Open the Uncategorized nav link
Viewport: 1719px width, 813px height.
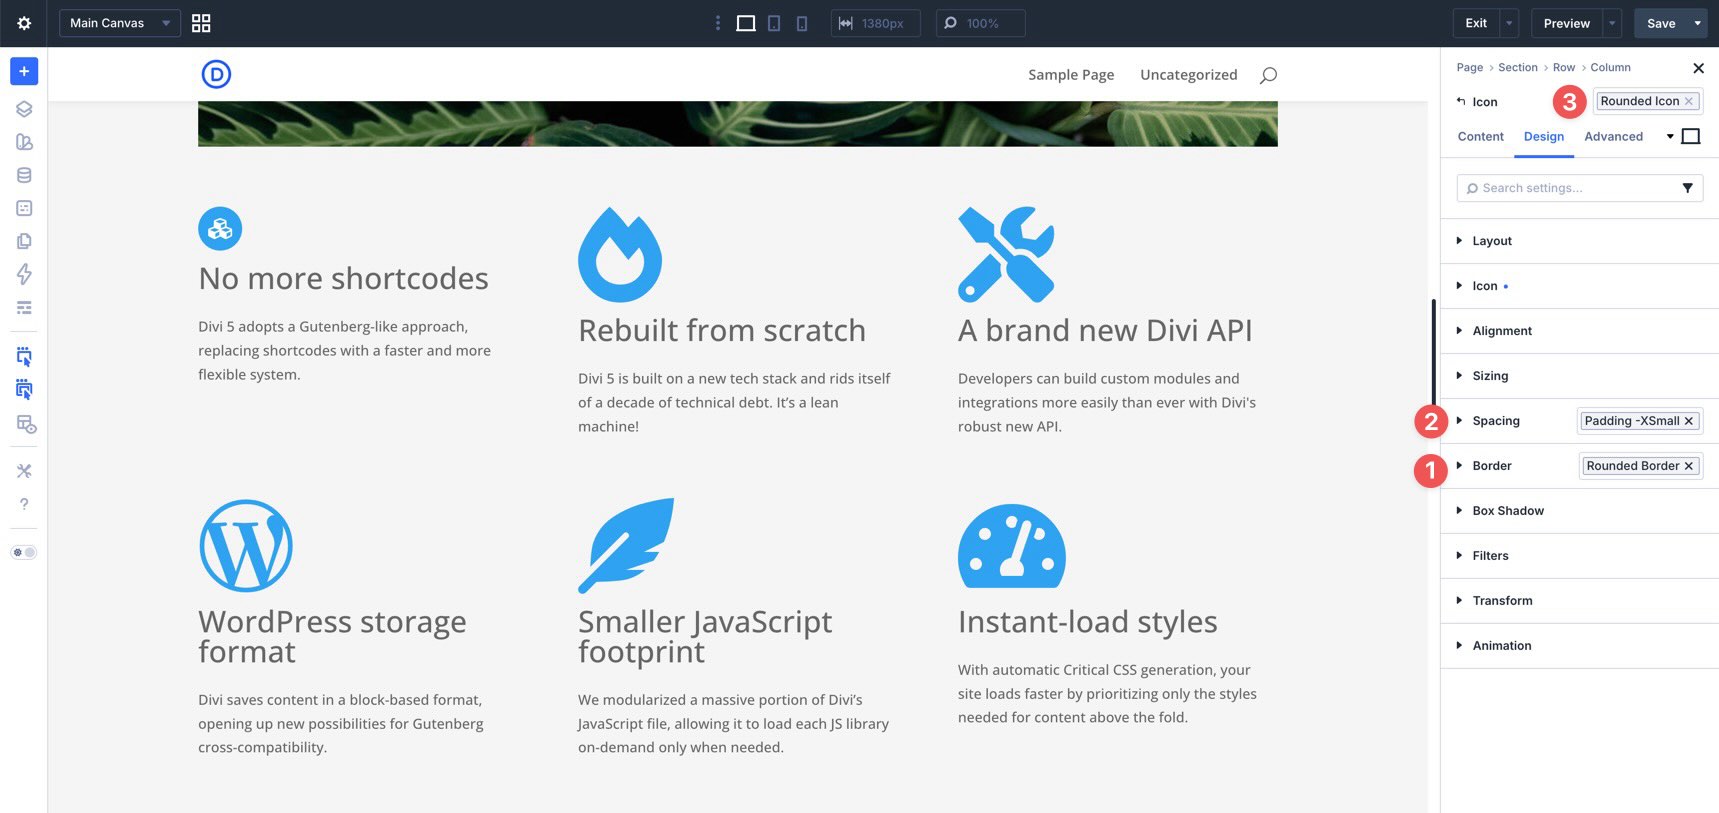click(x=1189, y=75)
